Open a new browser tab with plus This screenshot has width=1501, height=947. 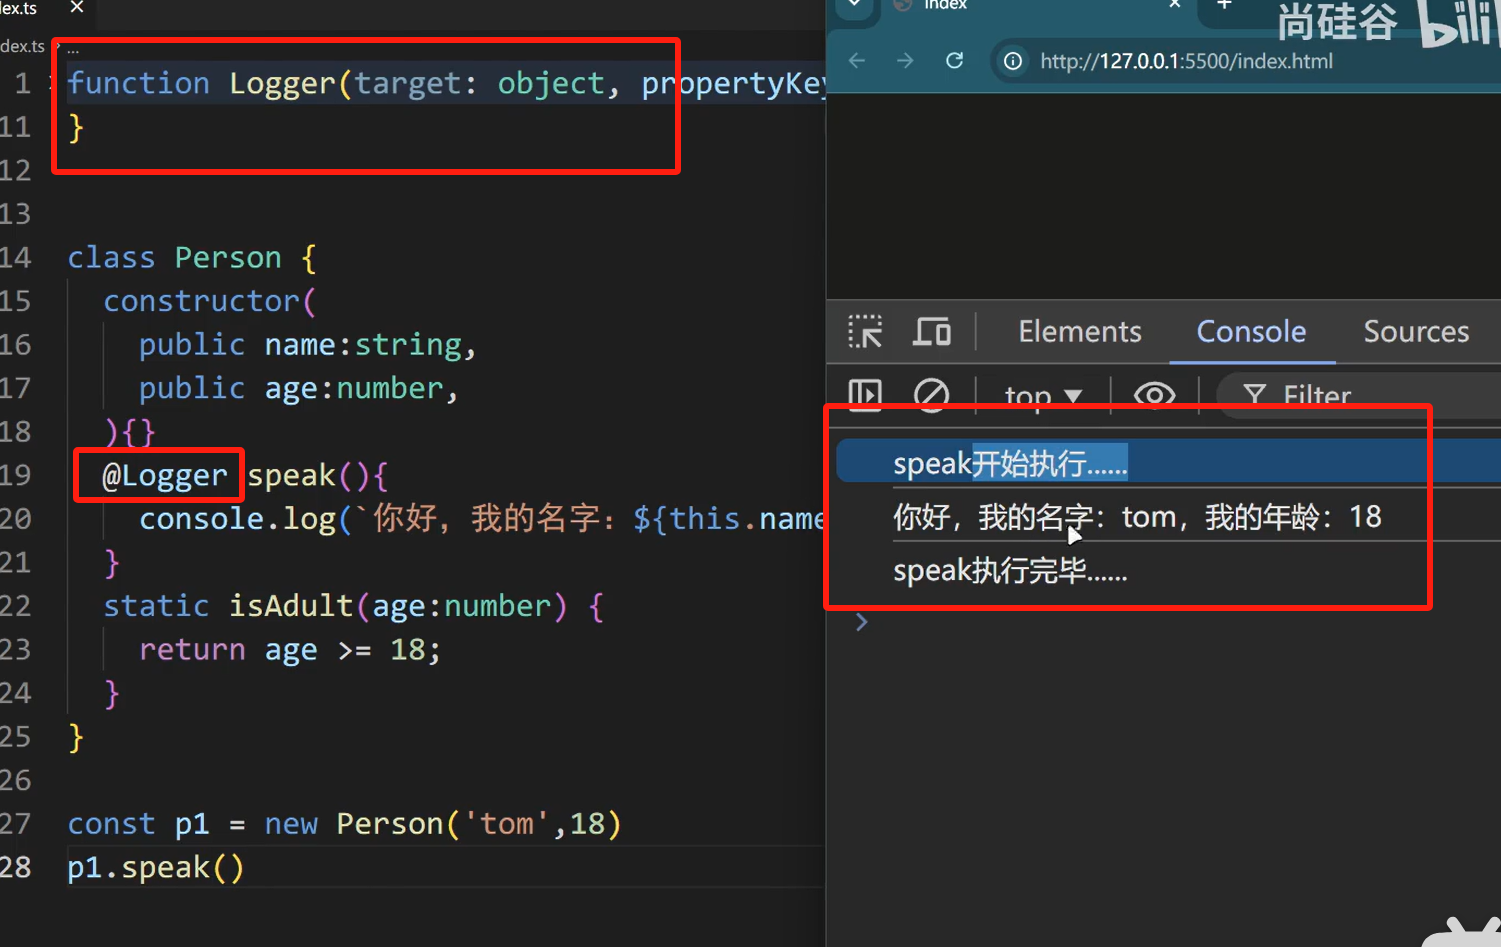(1224, 5)
